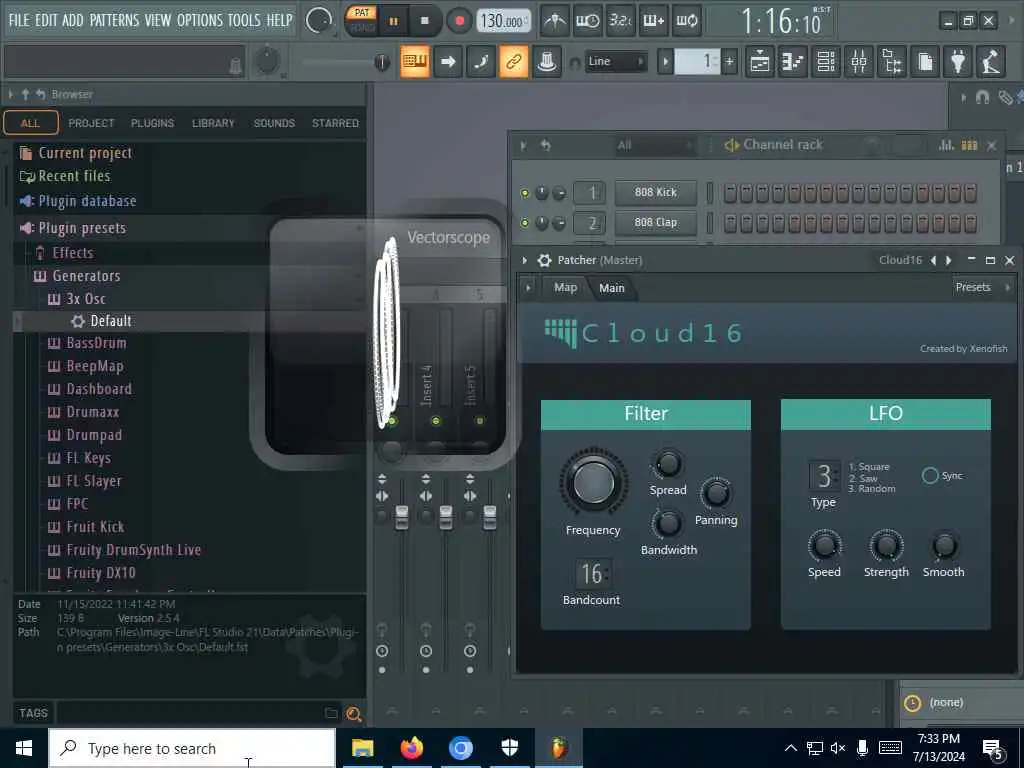
Task: Toggle typing keyboard to piano
Action: pos(415,61)
